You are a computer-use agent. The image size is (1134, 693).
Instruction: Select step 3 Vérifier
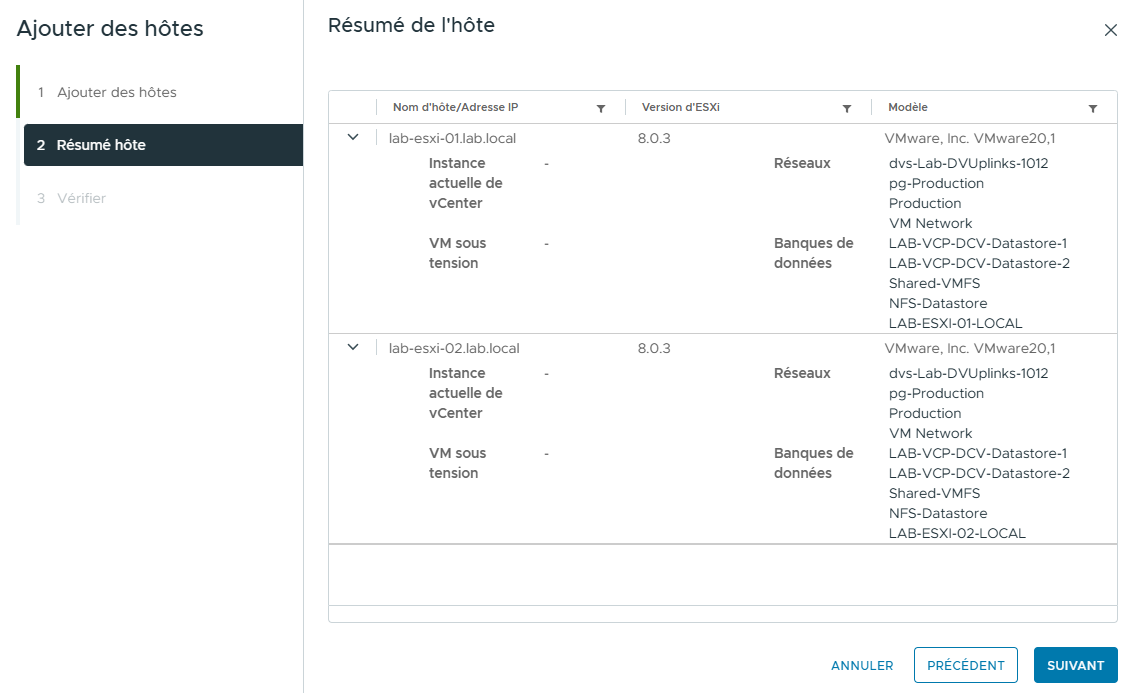click(79, 198)
